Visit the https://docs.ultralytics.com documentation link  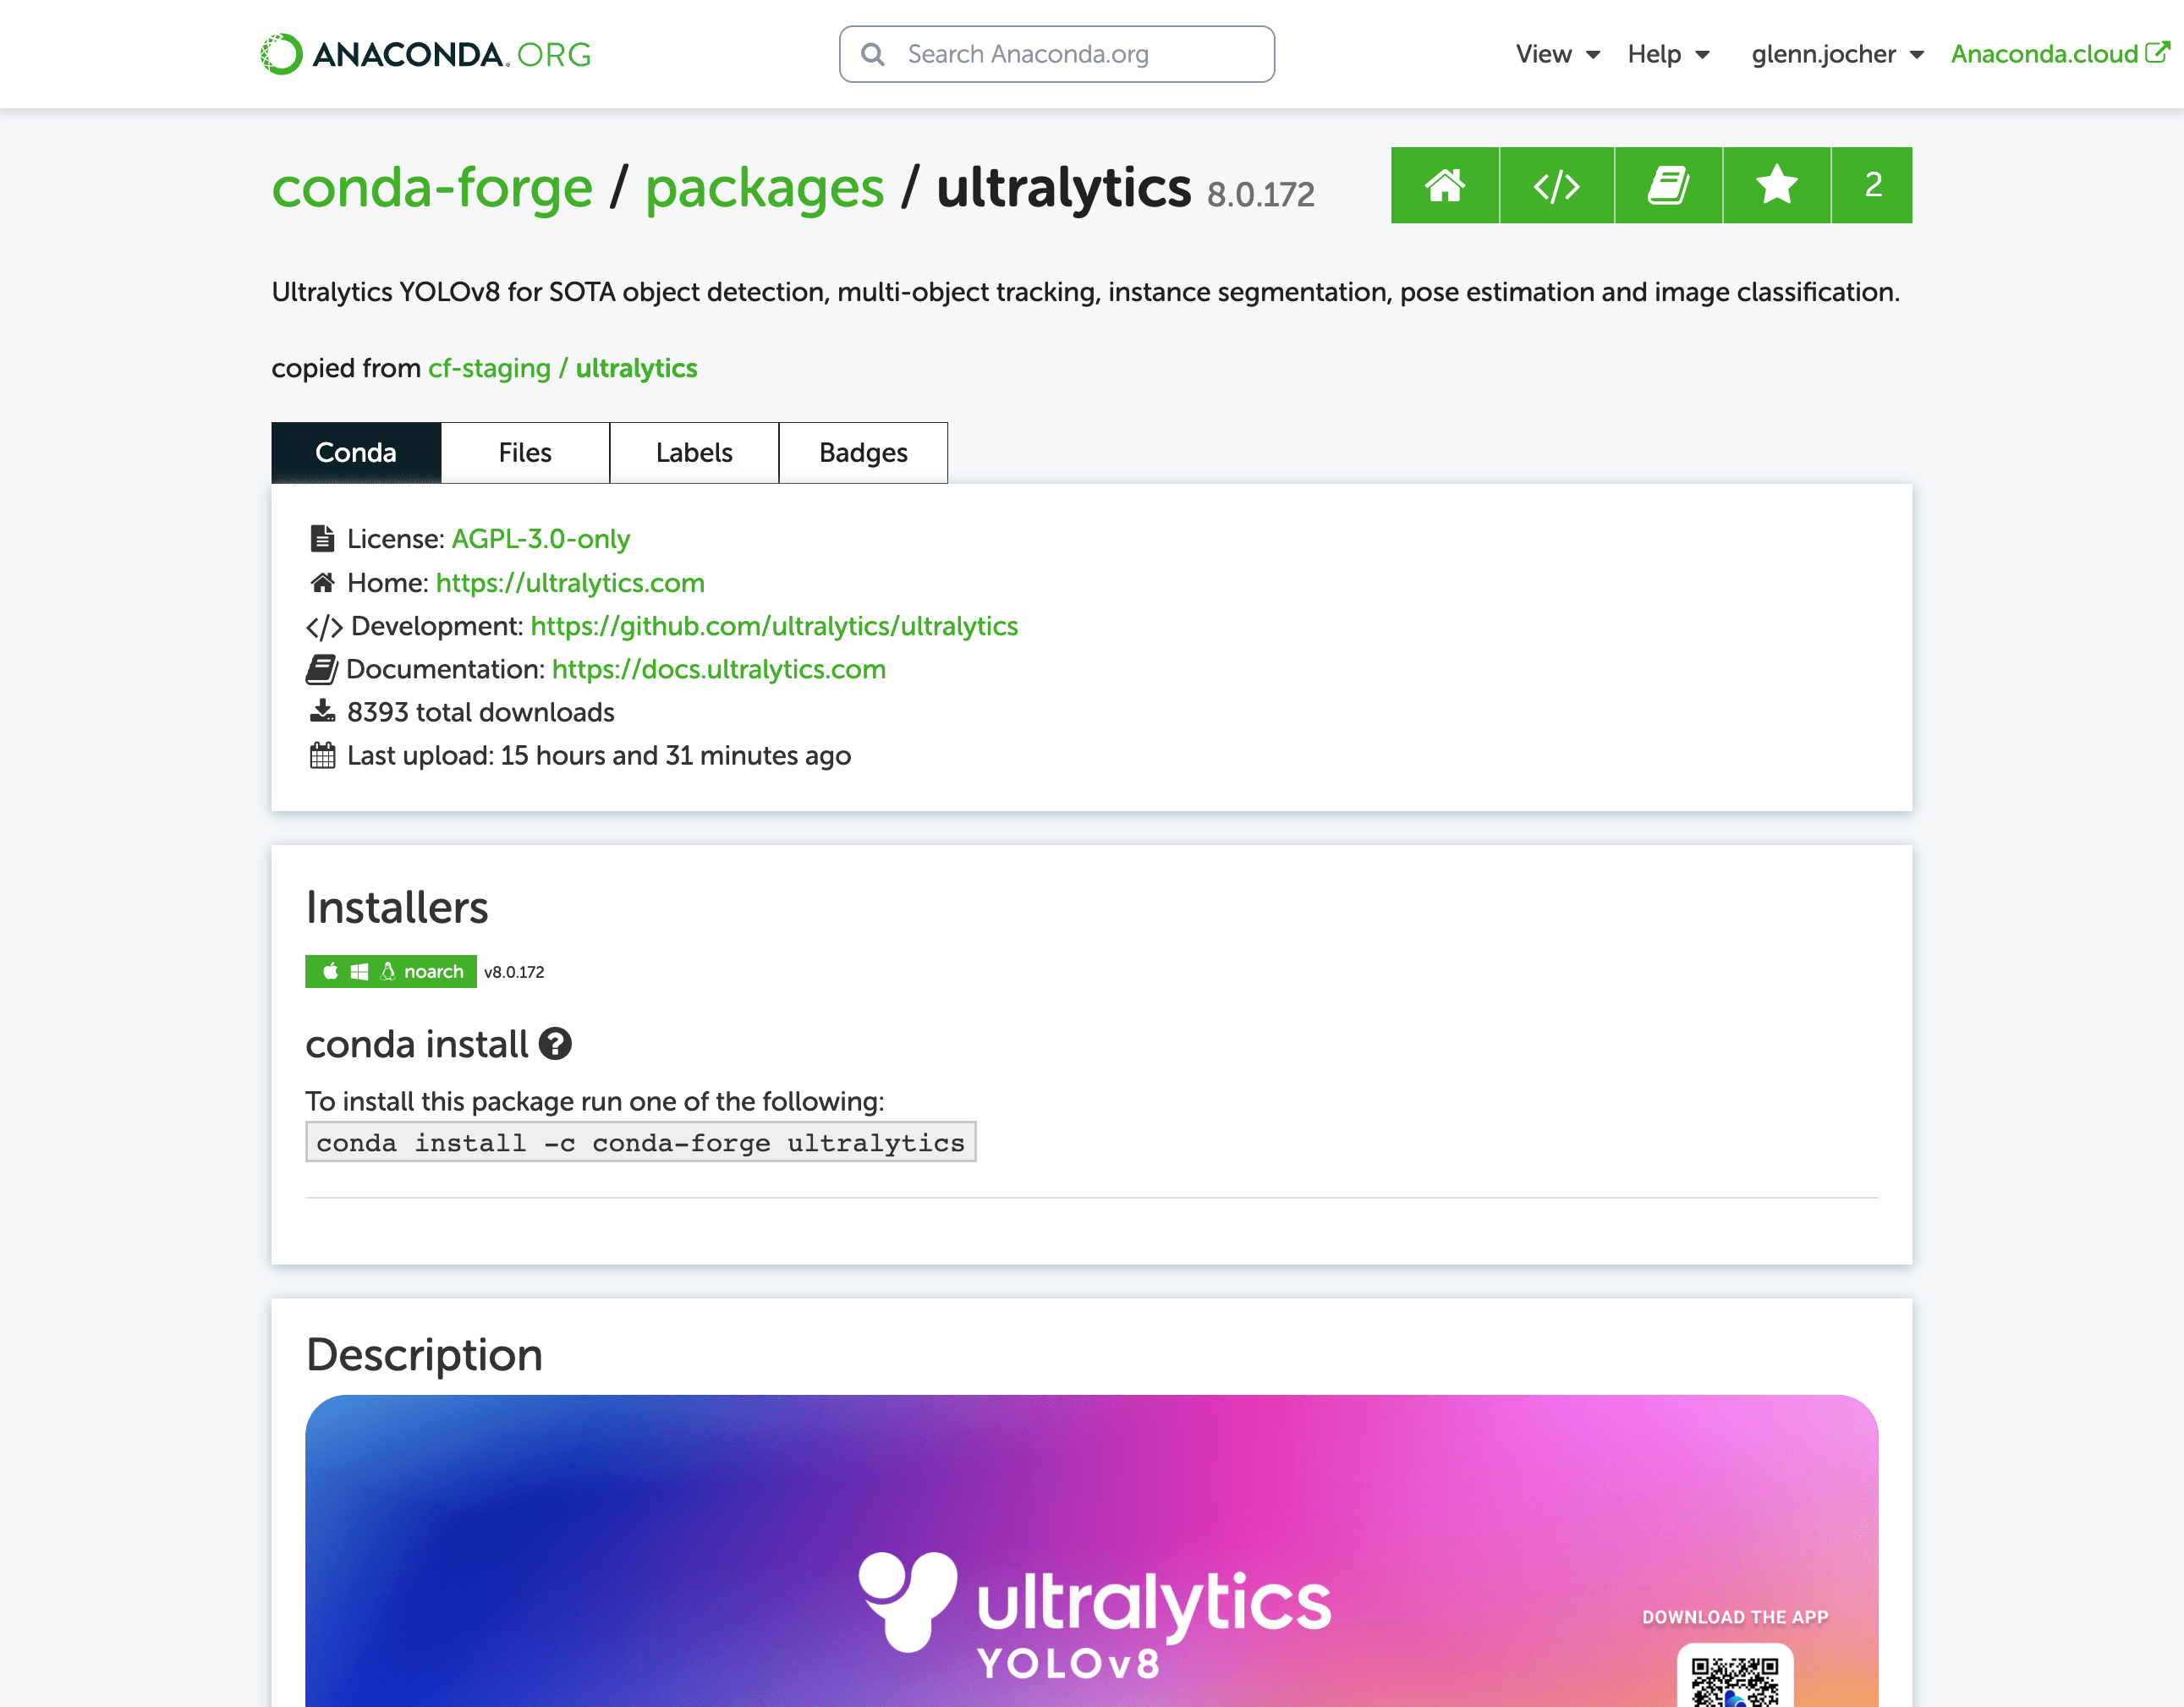(x=718, y=670)
